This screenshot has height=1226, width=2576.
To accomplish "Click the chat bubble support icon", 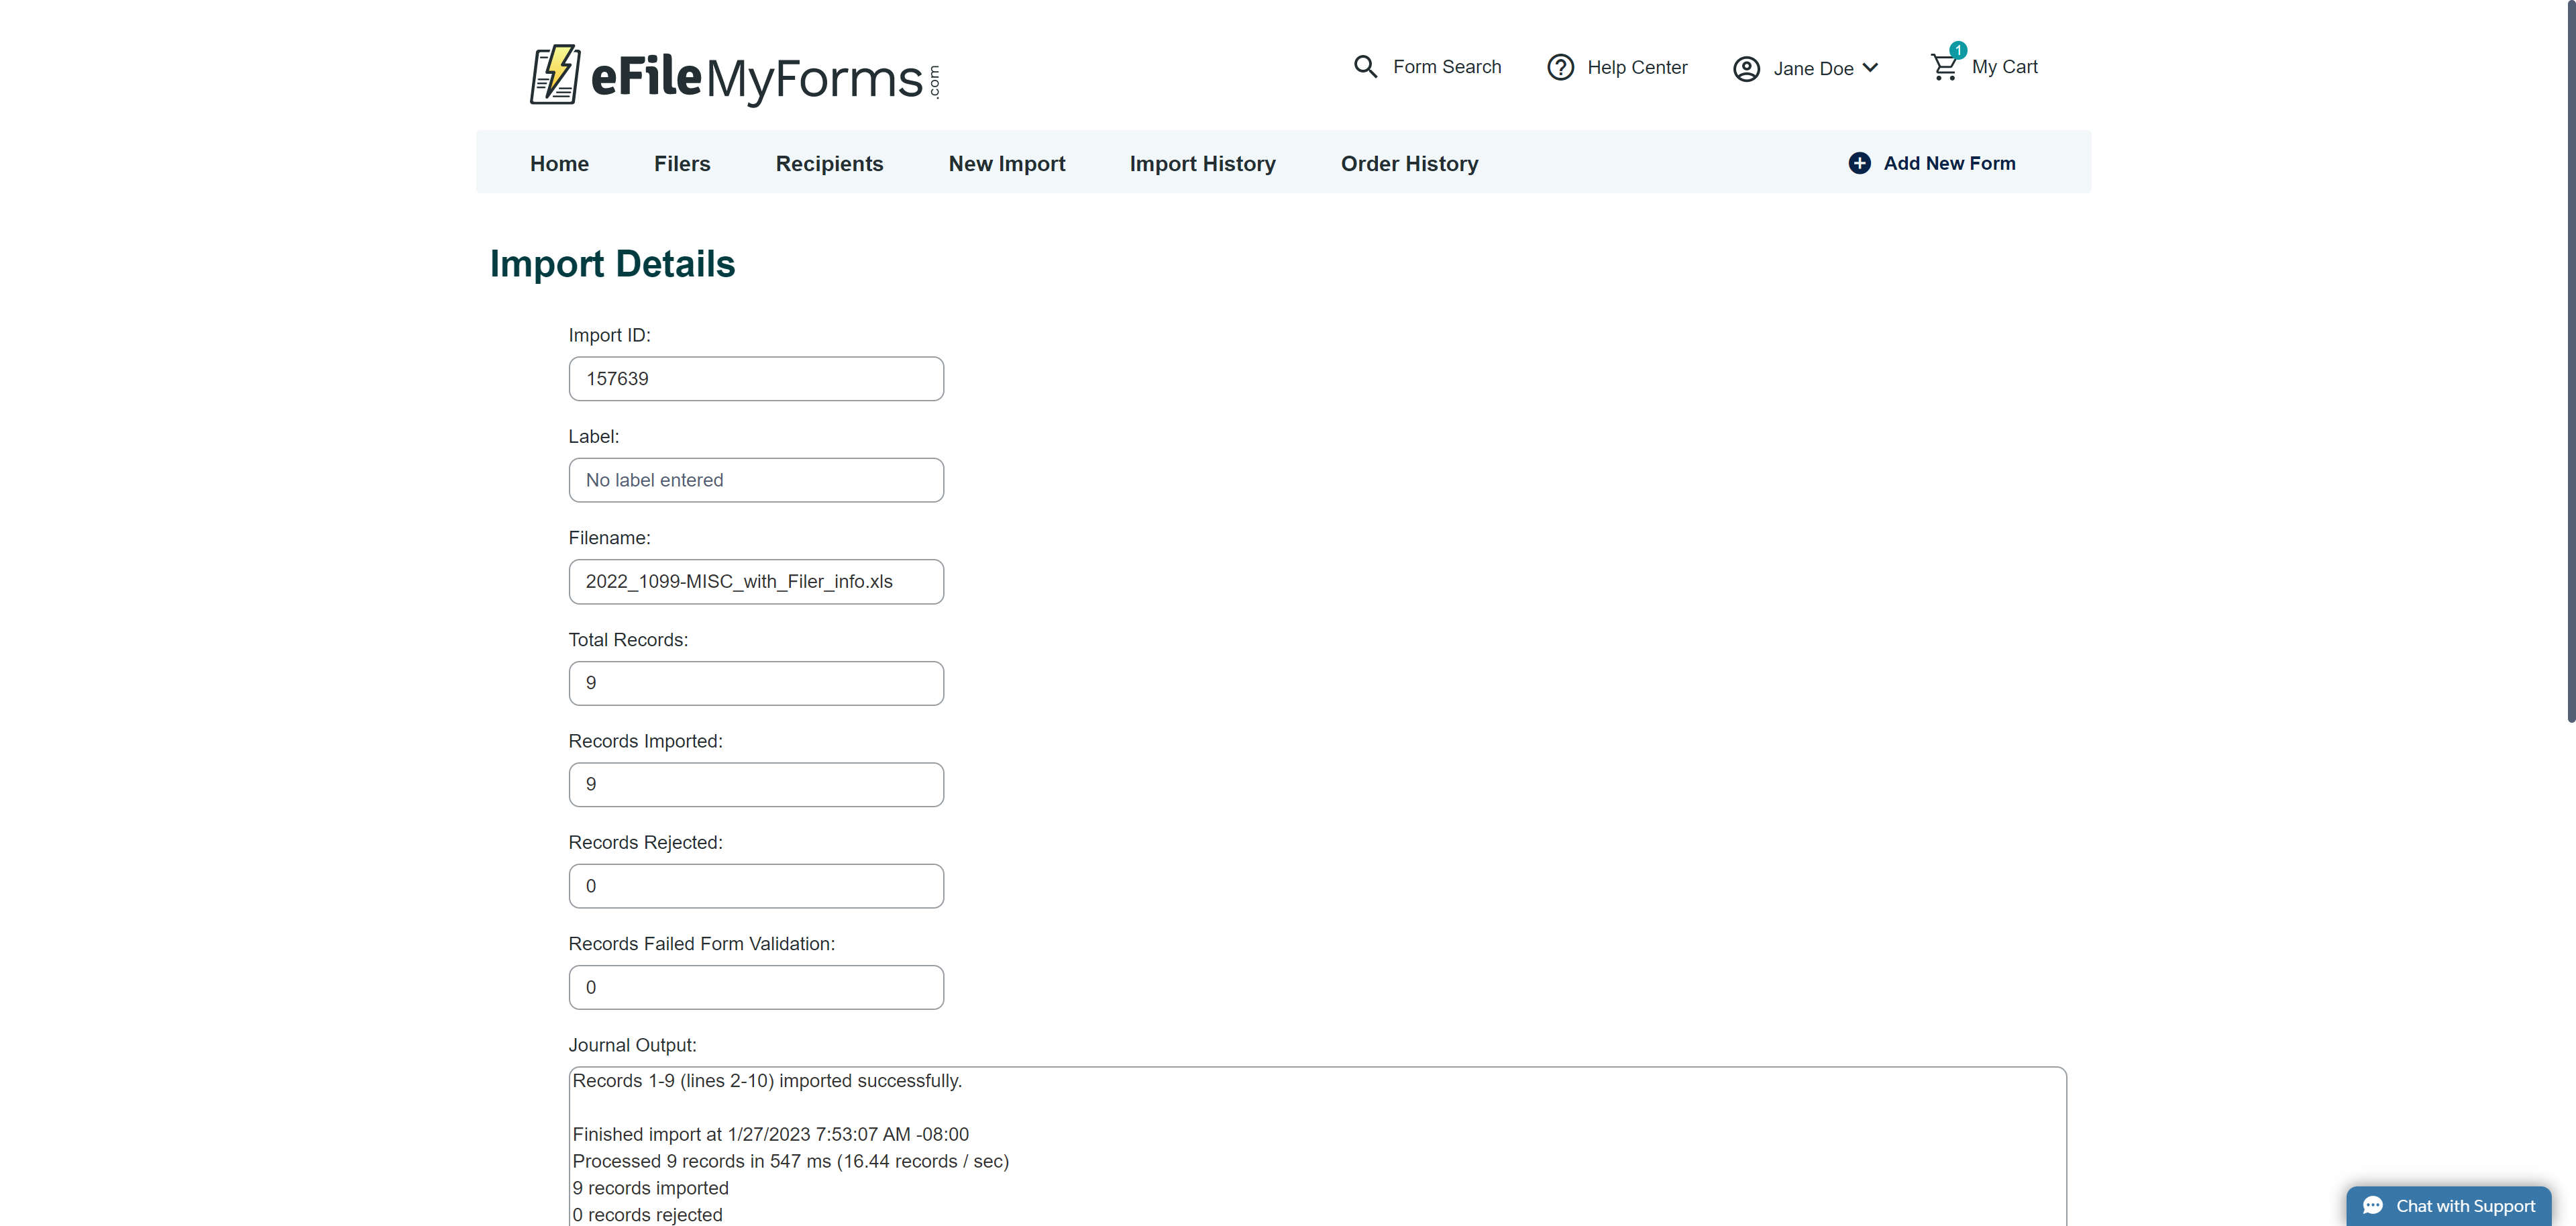I will point(2372,1206).
